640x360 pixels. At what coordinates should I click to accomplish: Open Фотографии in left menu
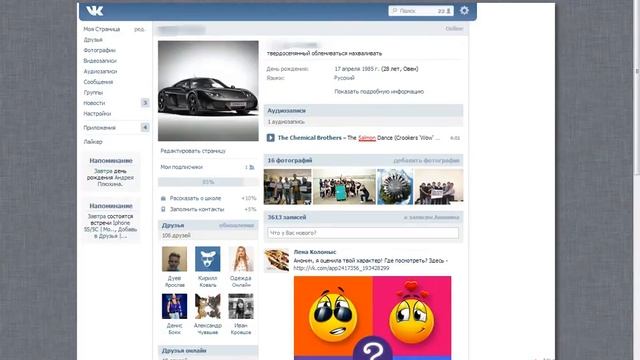point(100,50)
